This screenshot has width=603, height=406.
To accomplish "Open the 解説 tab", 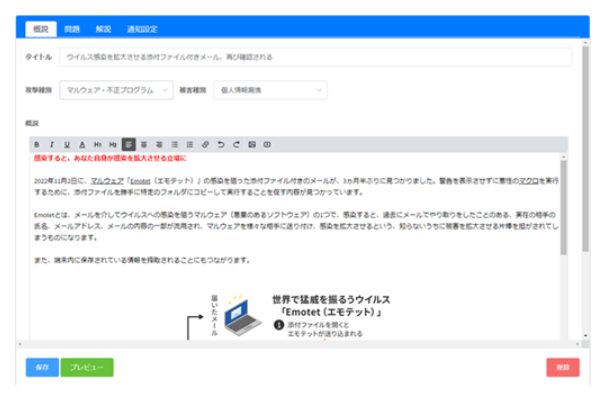I will point(103,30).
